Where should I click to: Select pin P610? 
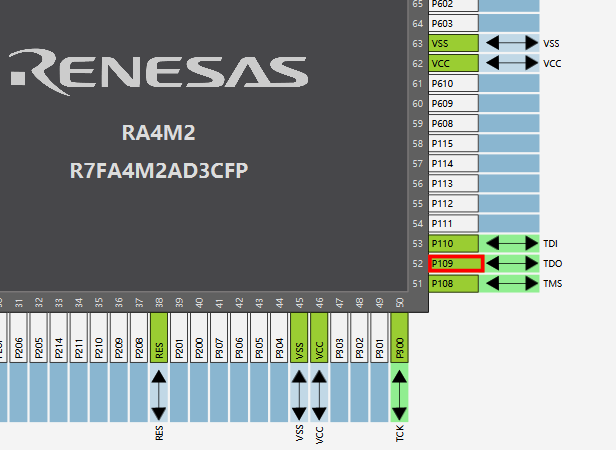454,83
